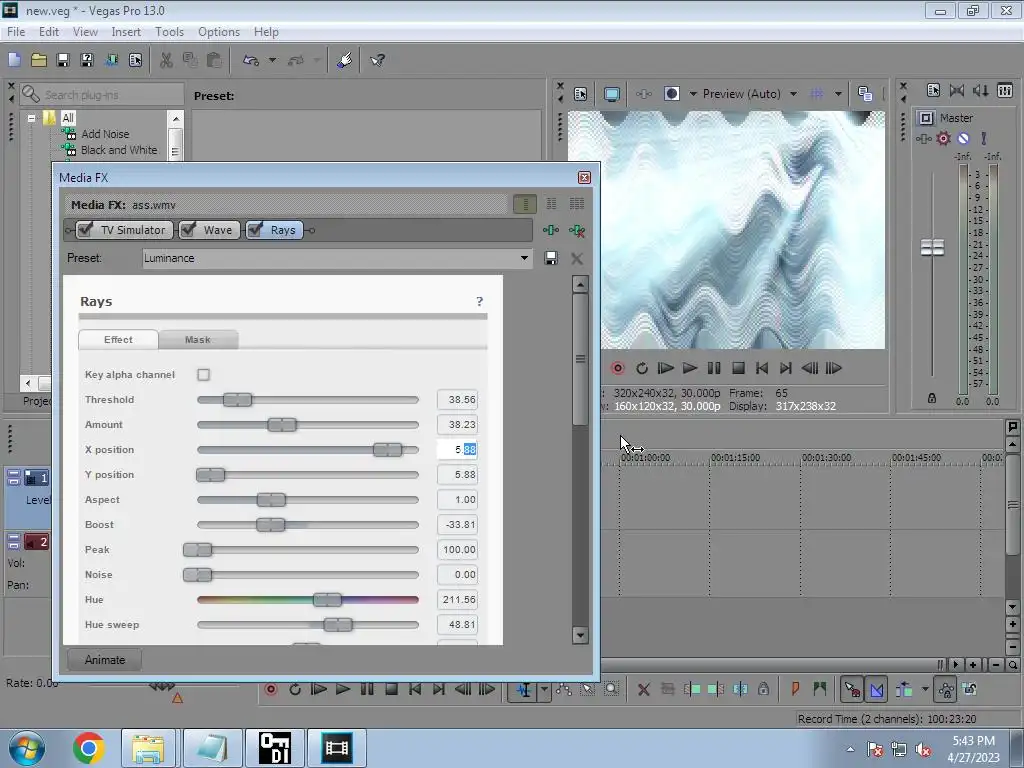Image resolution: width=1024 pixels, height=768 pixels.
Task: Open the Undo history dropdown arrow
Action: click(x=272, y=60)
